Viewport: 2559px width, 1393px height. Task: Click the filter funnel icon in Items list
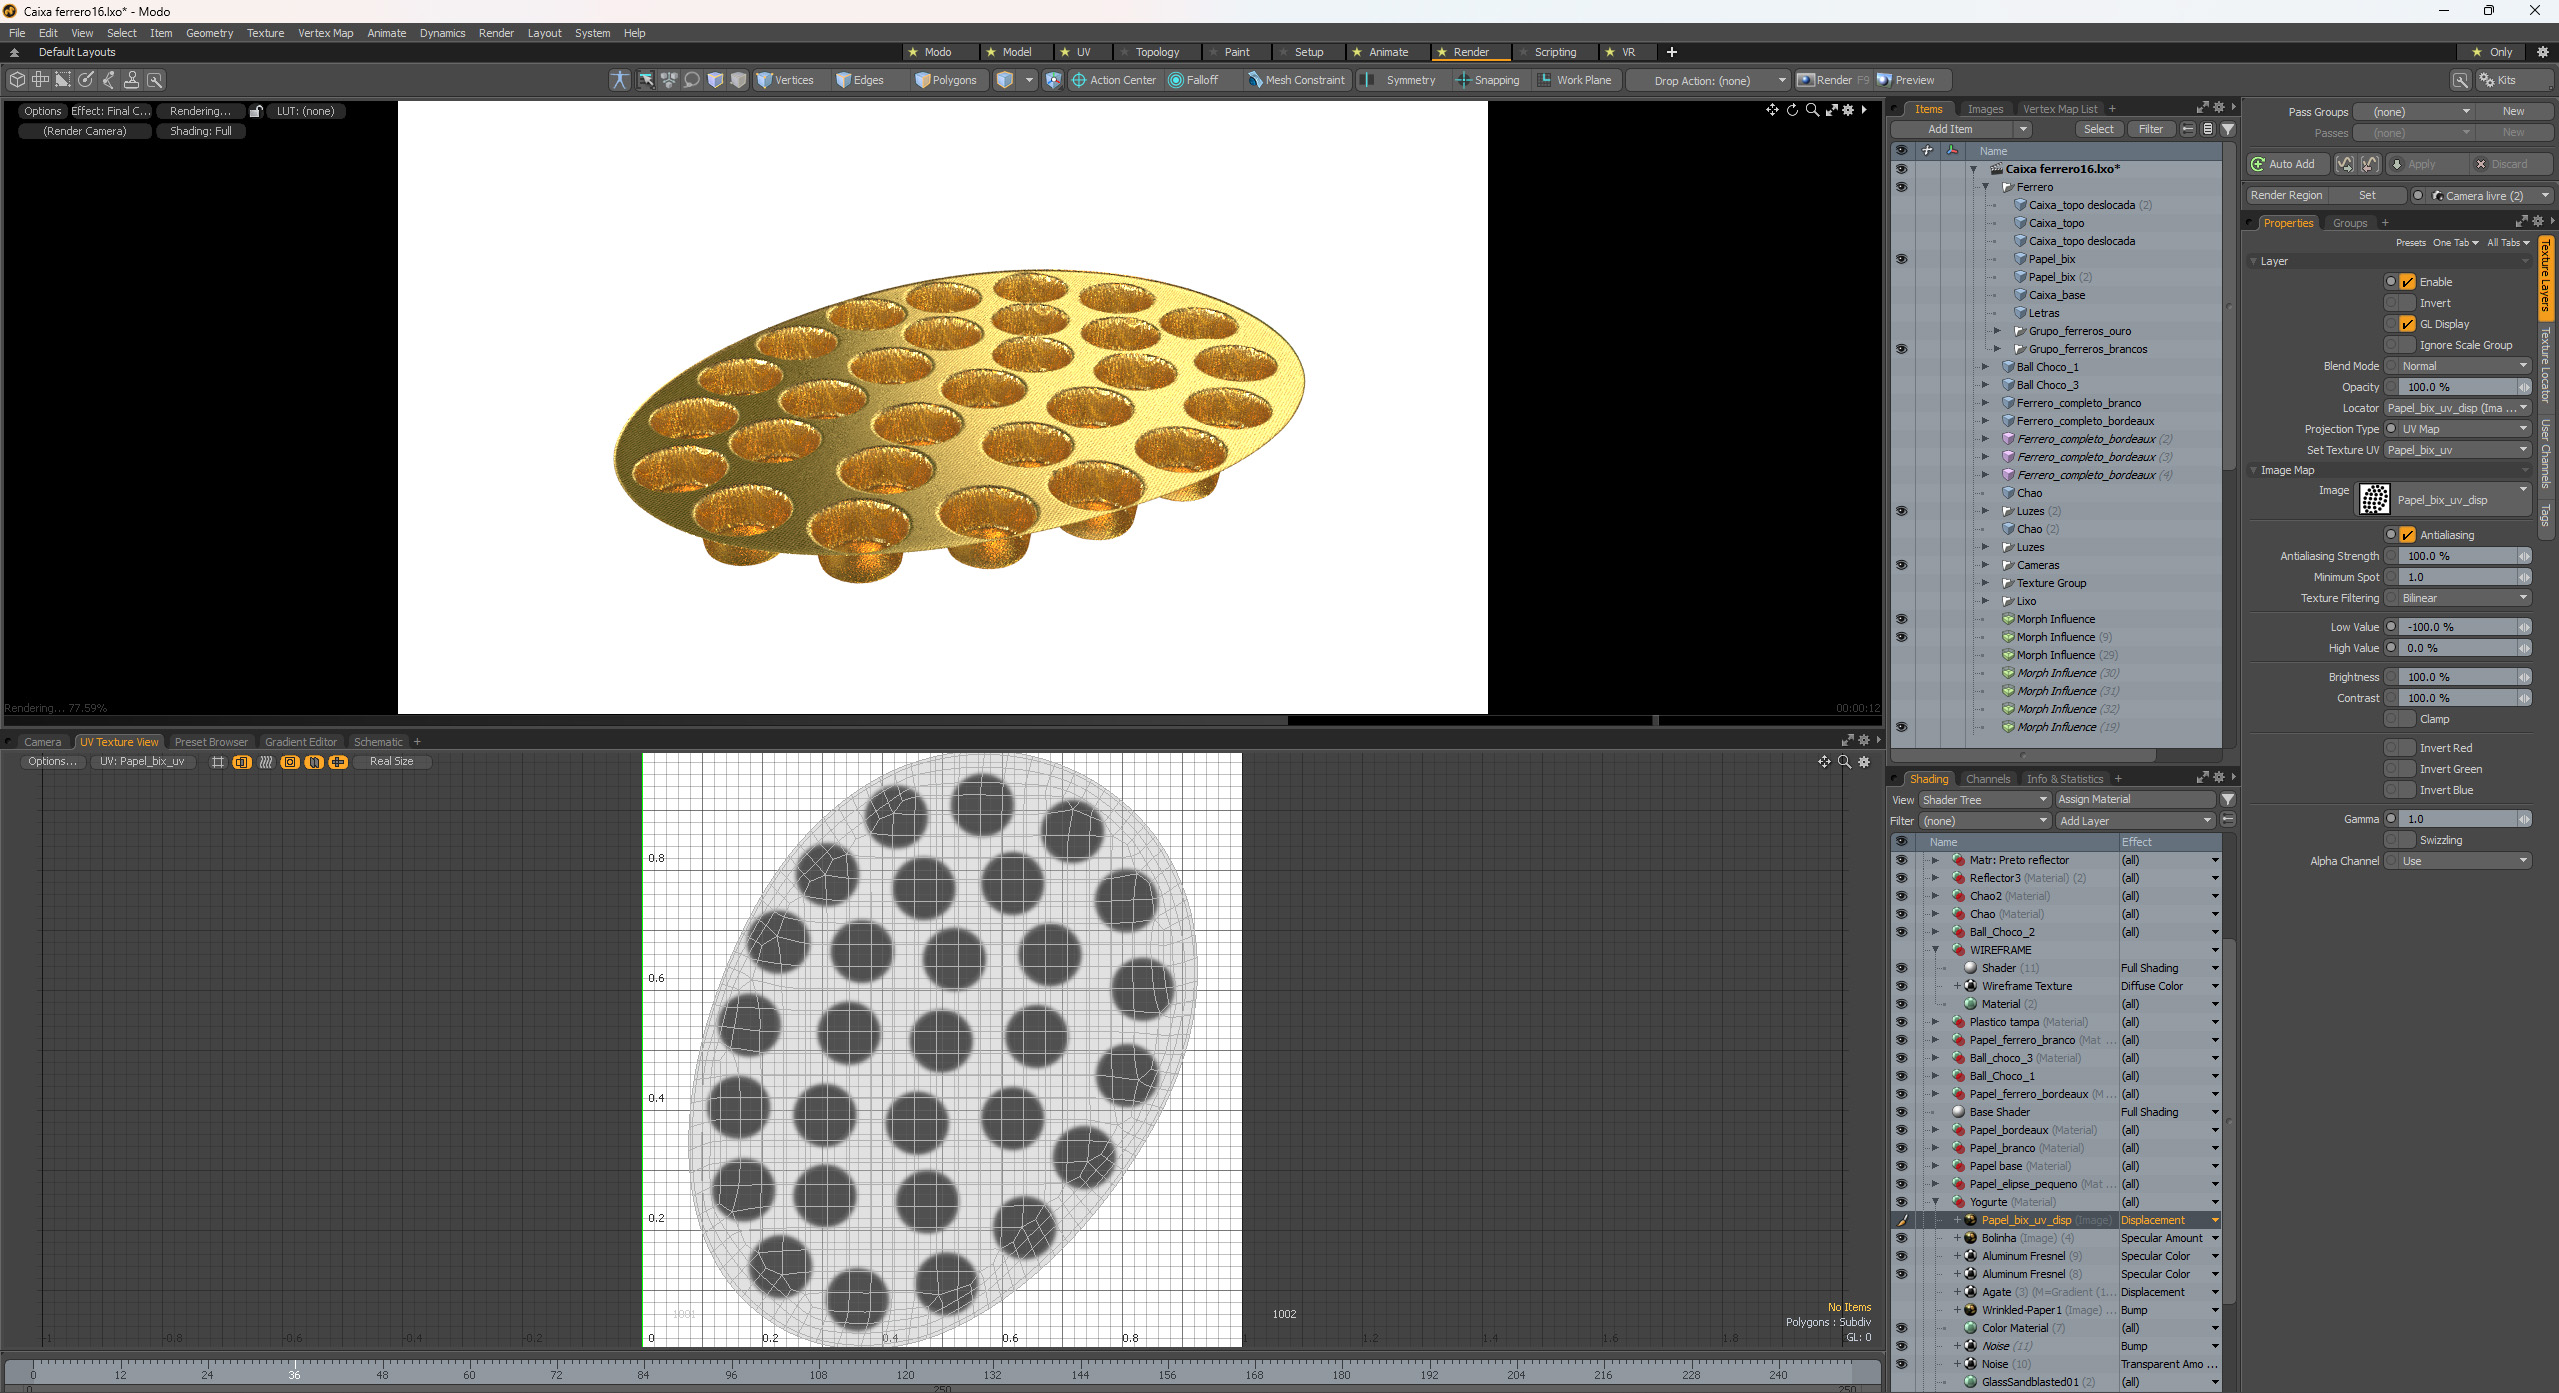pos(2228,129)
